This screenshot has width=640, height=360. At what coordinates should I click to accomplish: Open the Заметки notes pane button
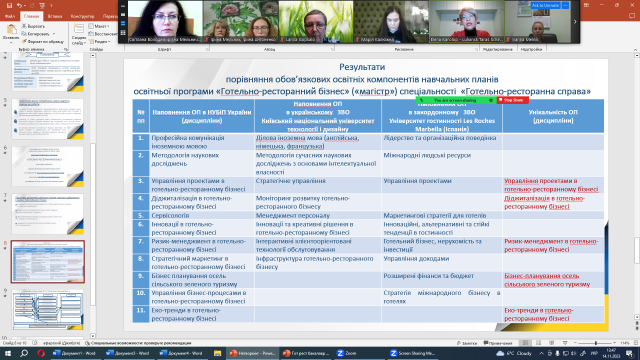pos(467,343)
